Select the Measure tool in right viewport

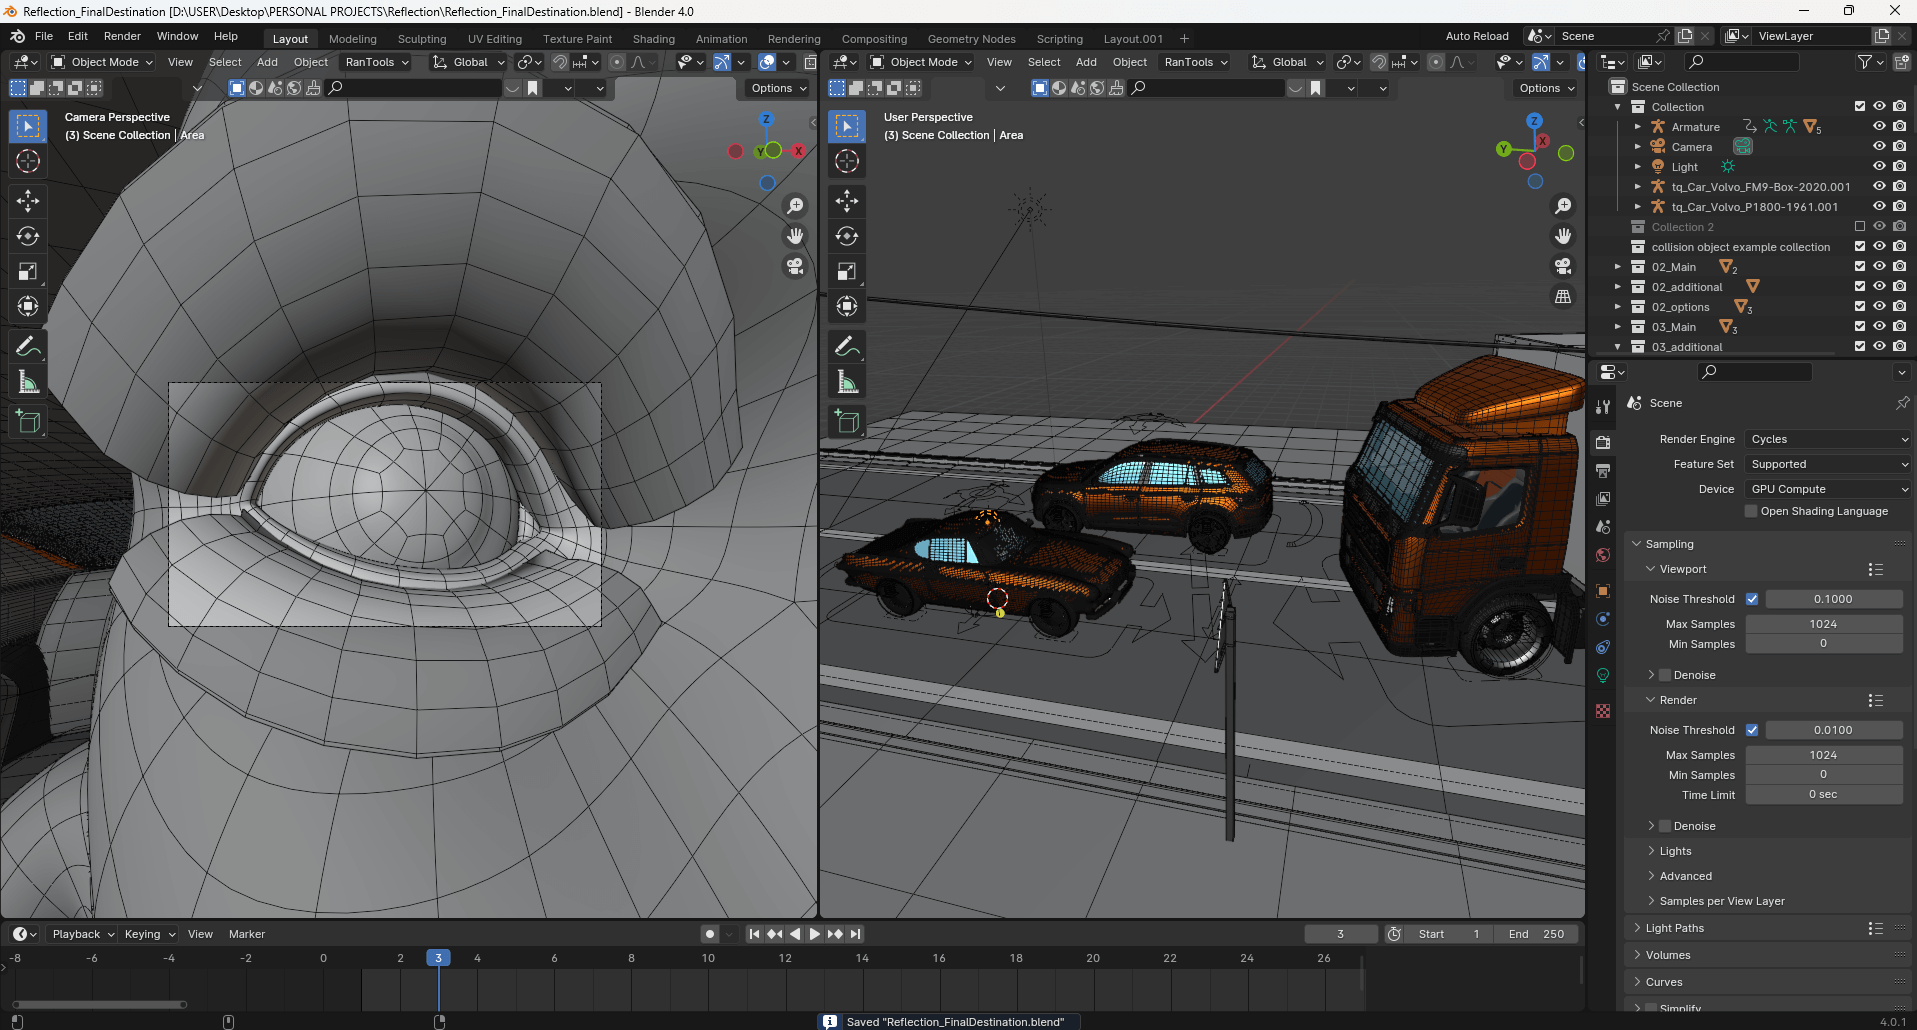(847, 382)
